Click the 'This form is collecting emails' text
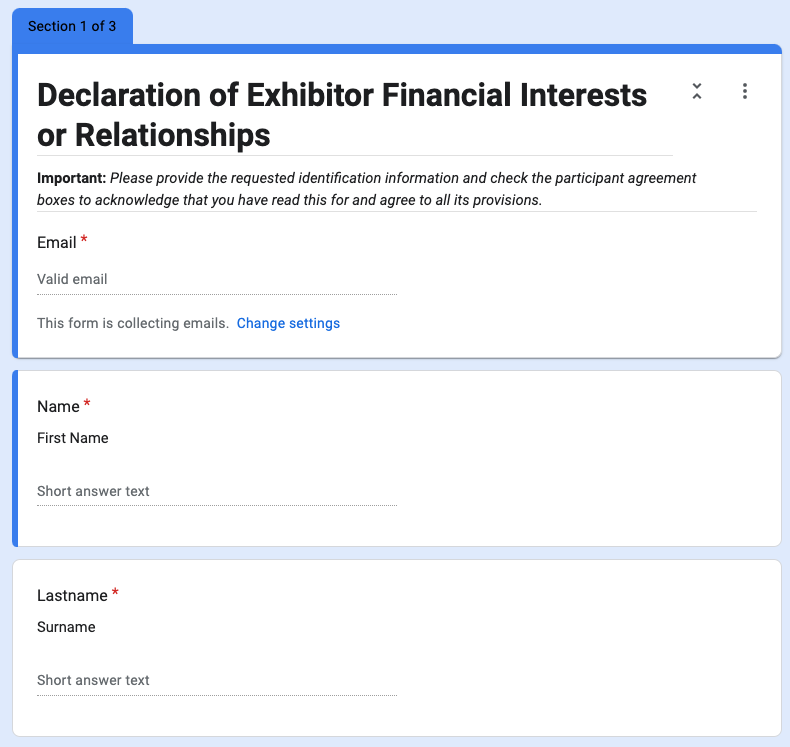This screenshot has width=790, height=747. (133, 324)
